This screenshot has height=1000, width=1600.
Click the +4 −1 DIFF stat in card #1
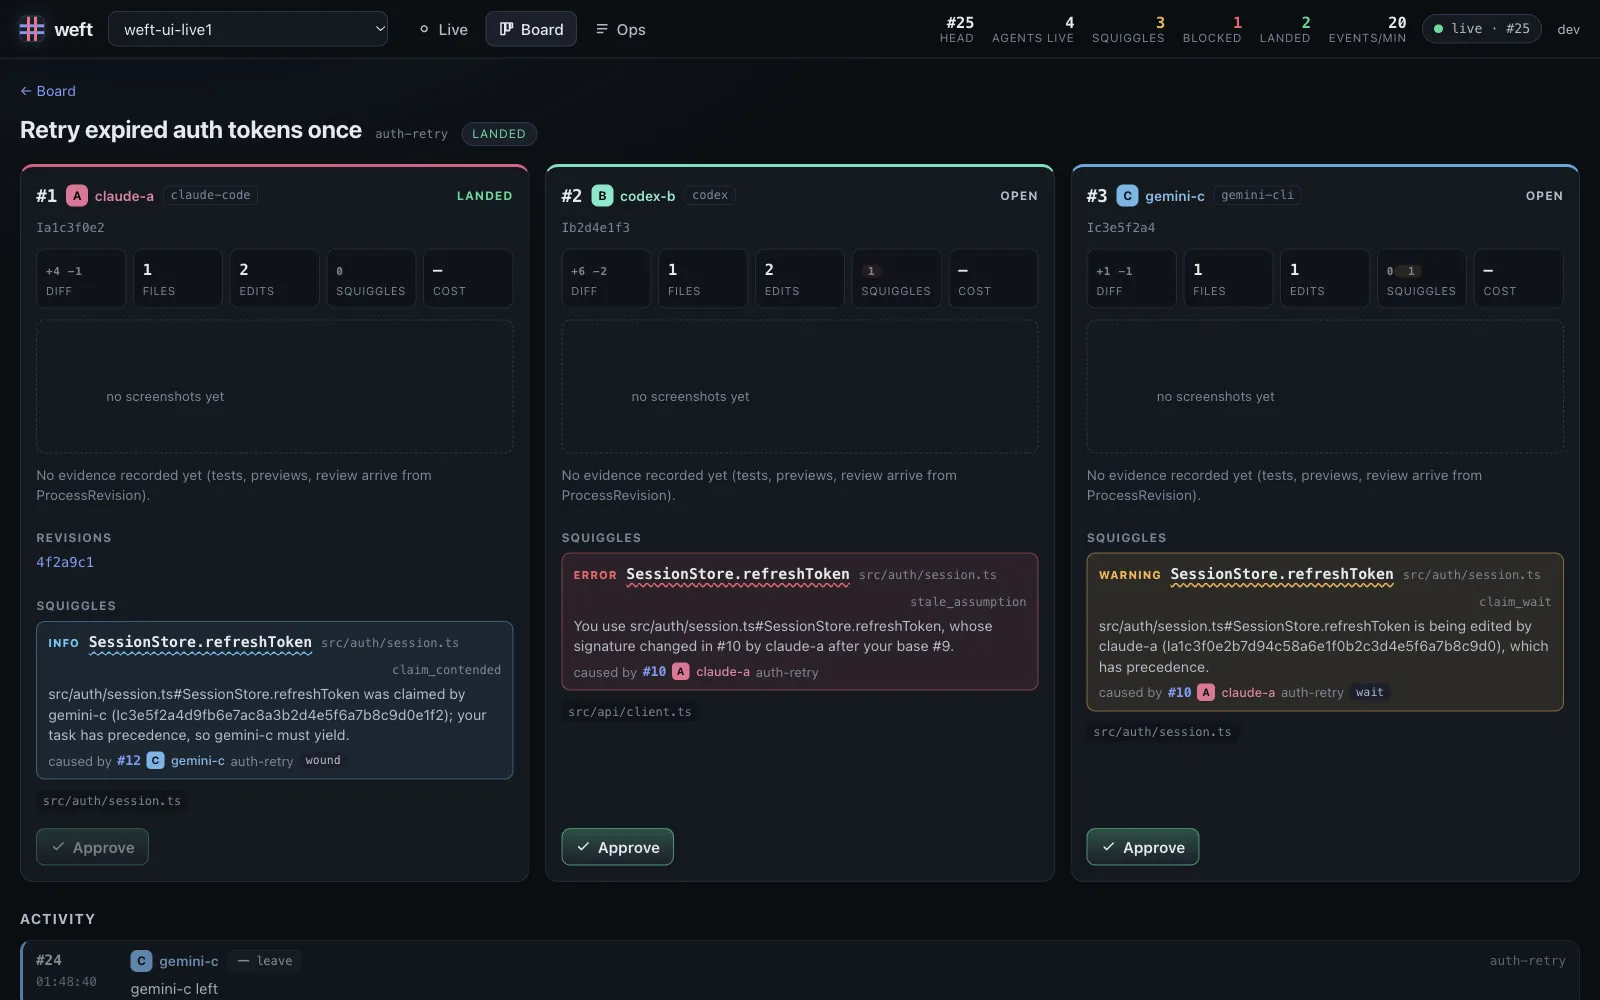[81, 278]
